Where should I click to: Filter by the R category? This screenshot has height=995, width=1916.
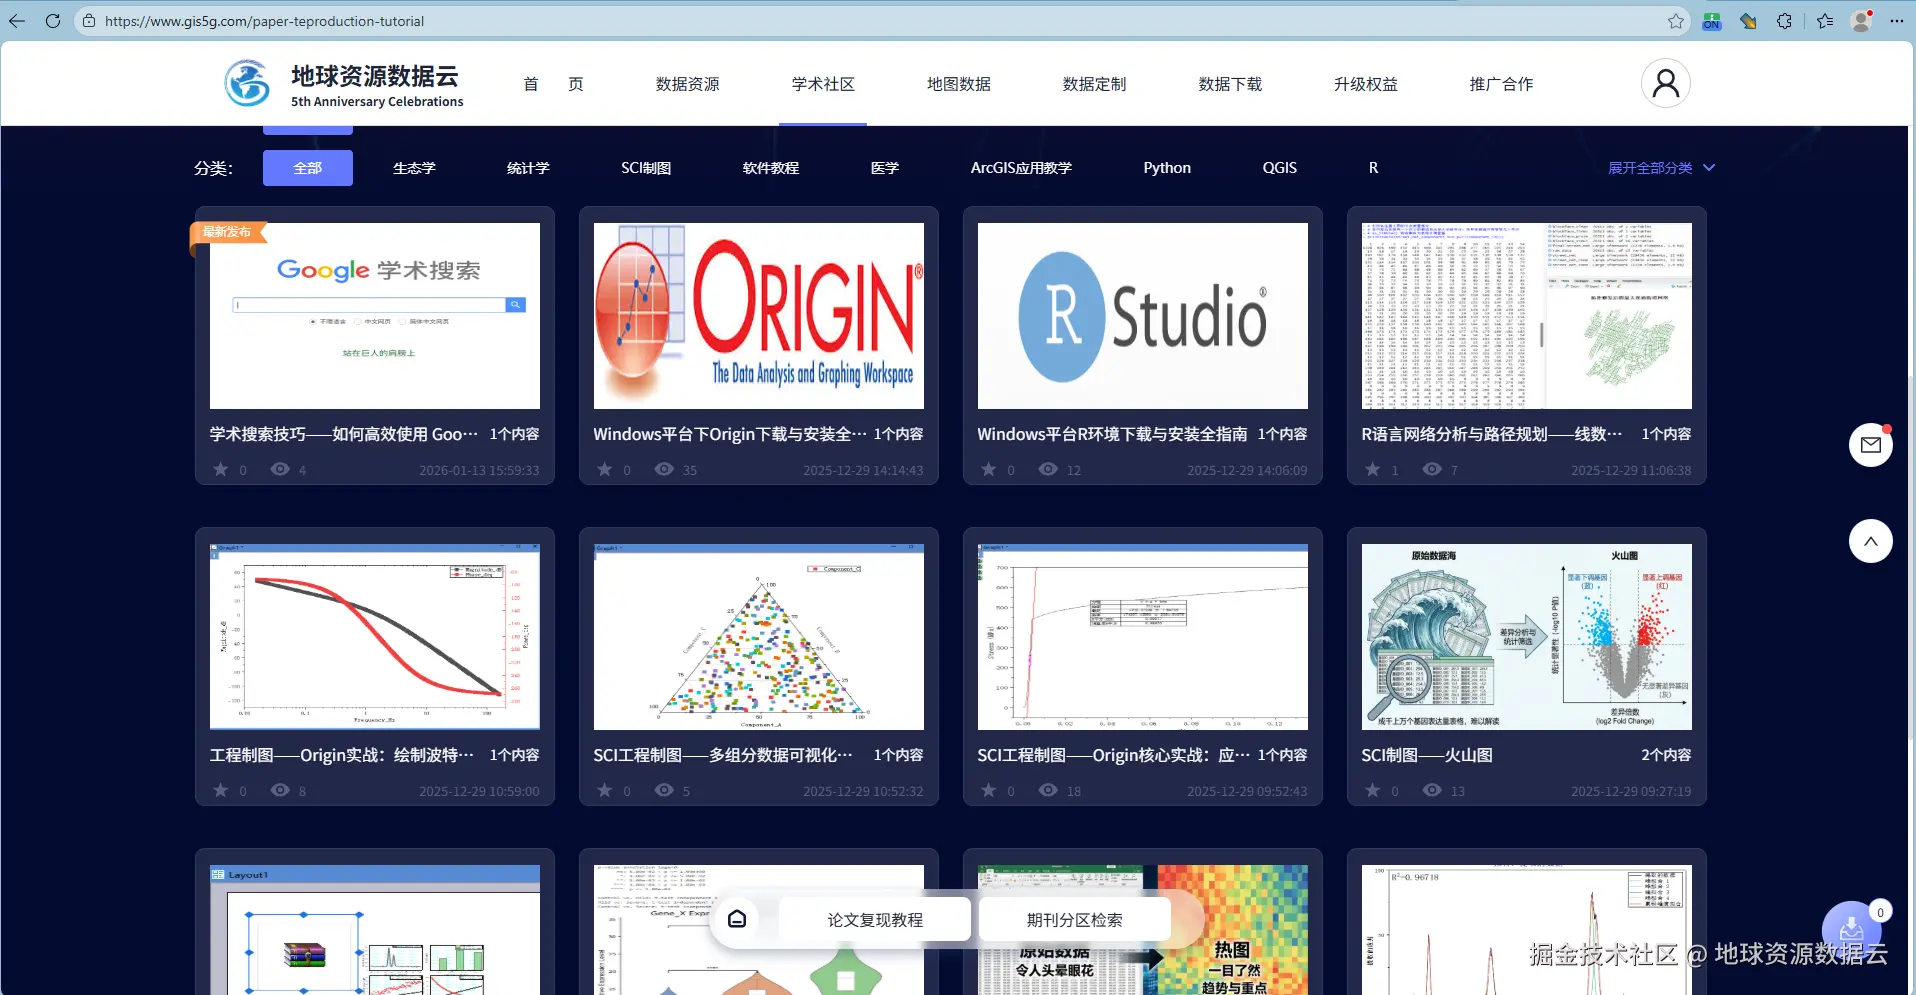(1374, 168)
